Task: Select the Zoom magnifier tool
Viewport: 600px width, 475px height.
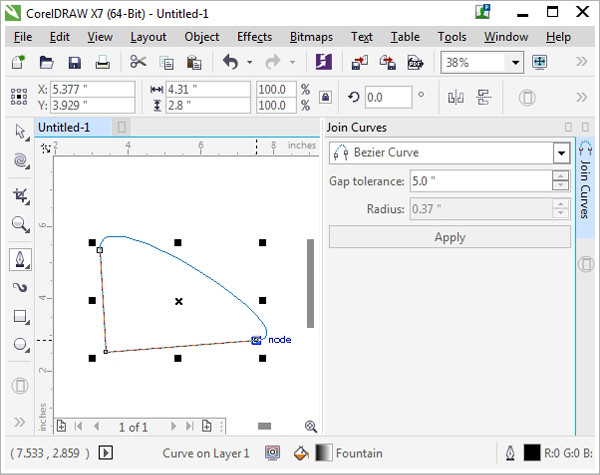Action: [x=20, y=224]
